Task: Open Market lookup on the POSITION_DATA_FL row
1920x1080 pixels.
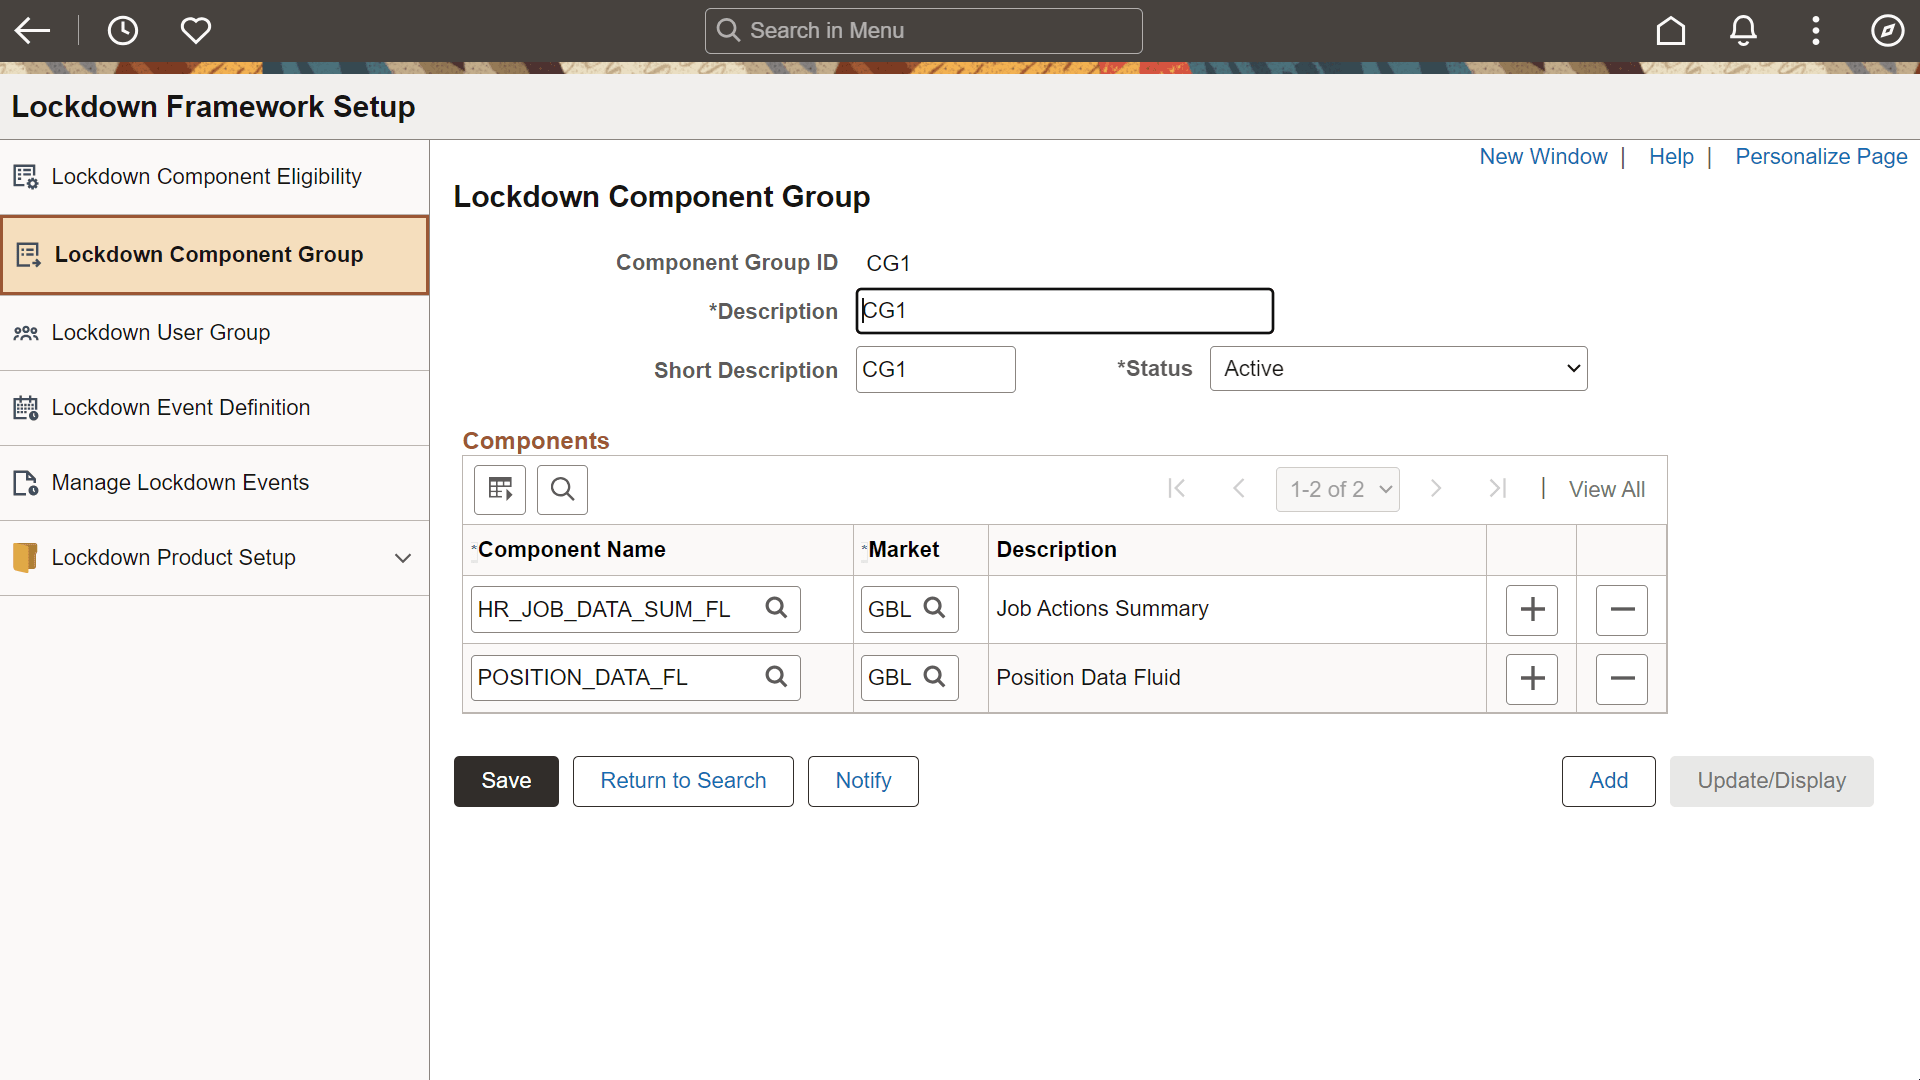Action: [x=935, y=677]
